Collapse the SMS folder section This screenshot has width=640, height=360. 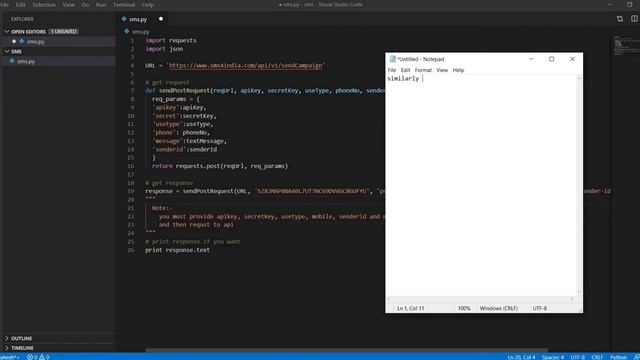pyautogui.click(x=7, y=51)
